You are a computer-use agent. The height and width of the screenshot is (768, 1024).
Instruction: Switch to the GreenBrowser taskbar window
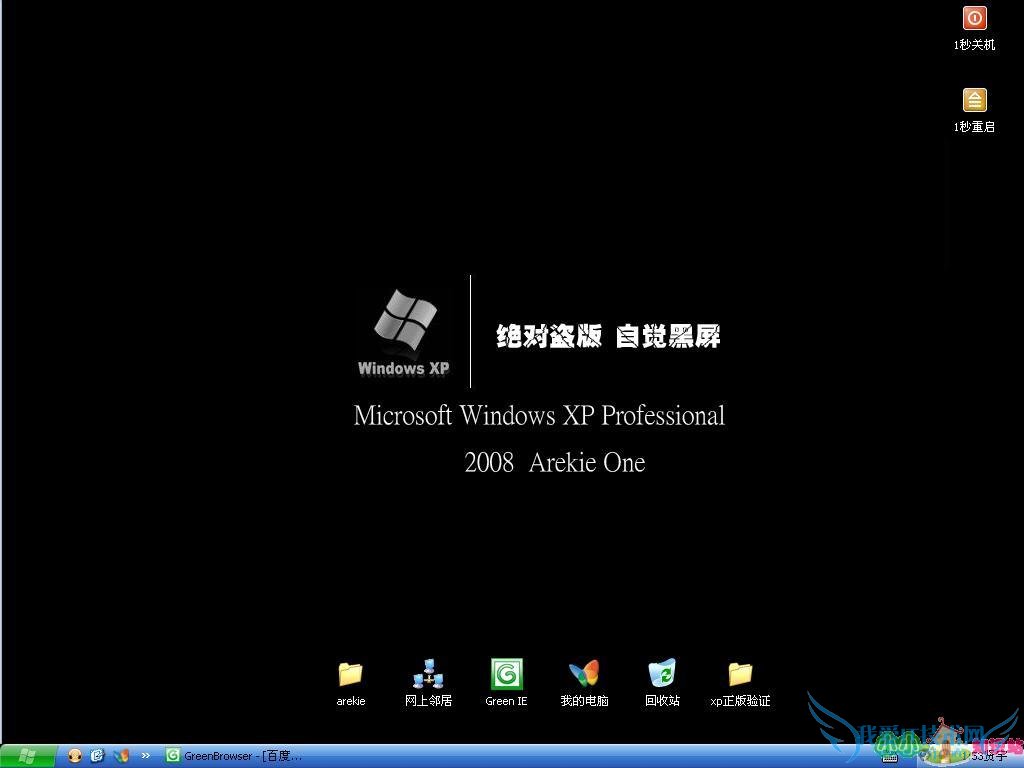coord(235,756)
